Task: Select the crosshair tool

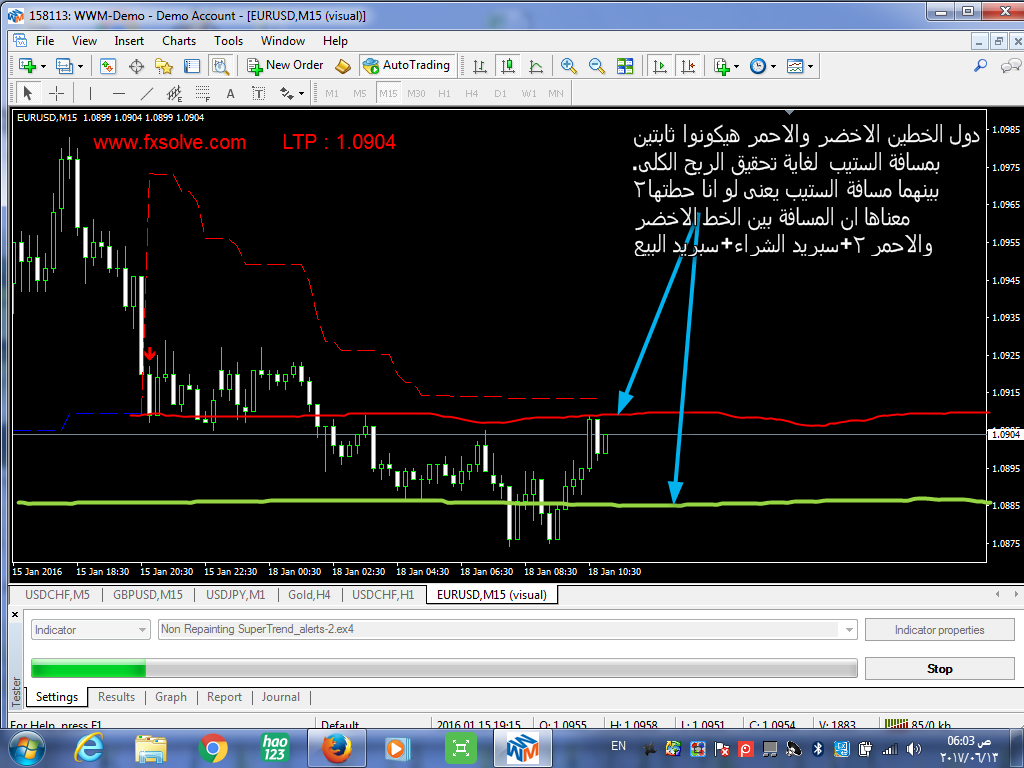Action: (57, 93)
